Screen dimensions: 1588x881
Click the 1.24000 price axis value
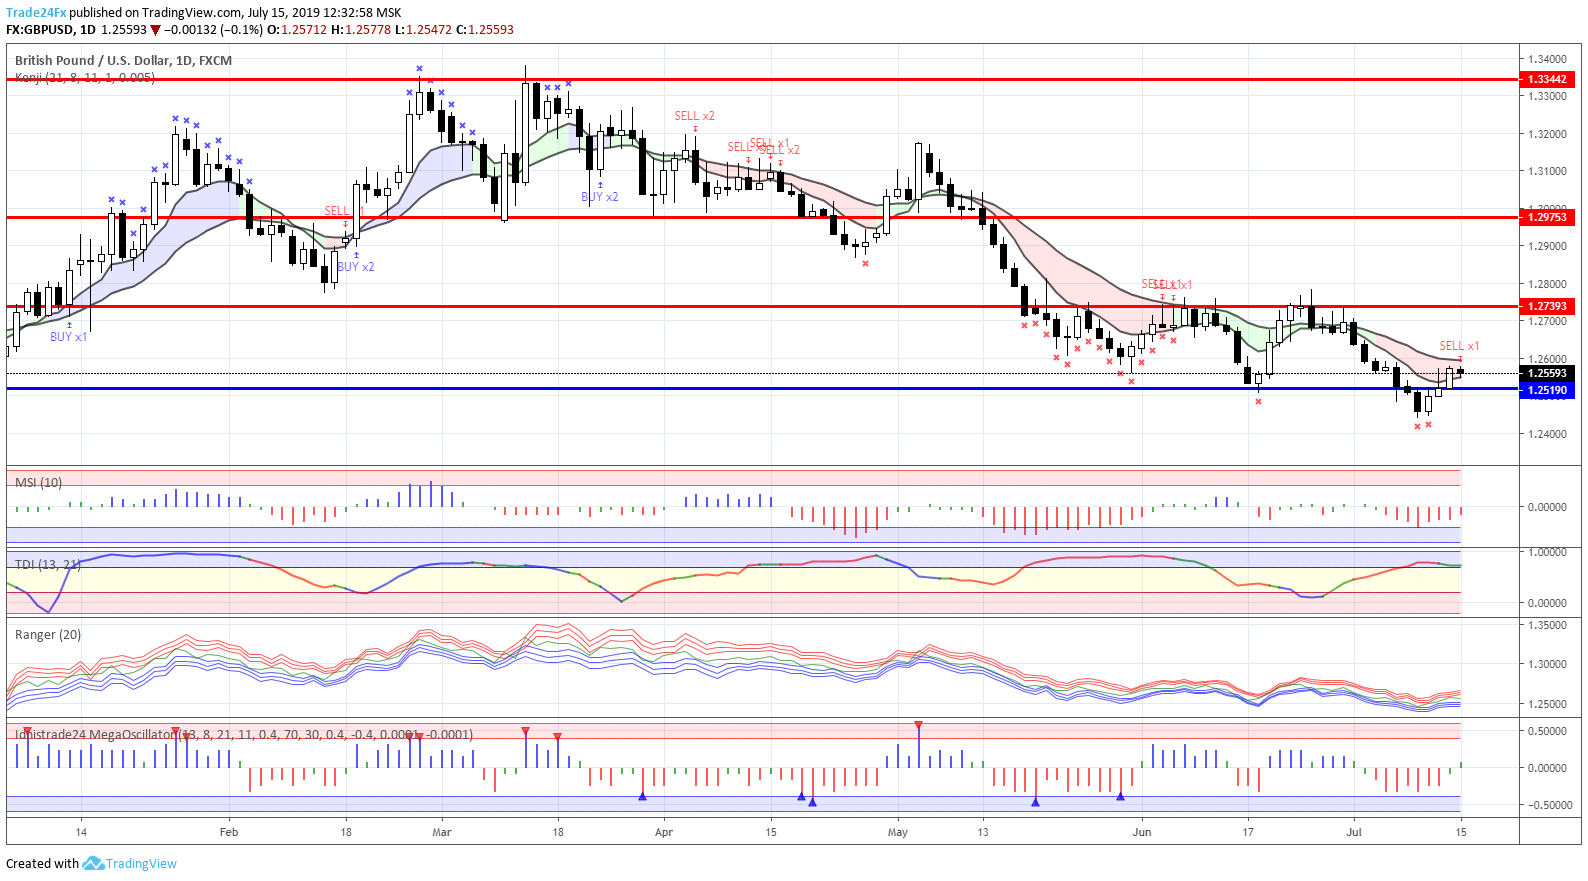pos(1546,434)
